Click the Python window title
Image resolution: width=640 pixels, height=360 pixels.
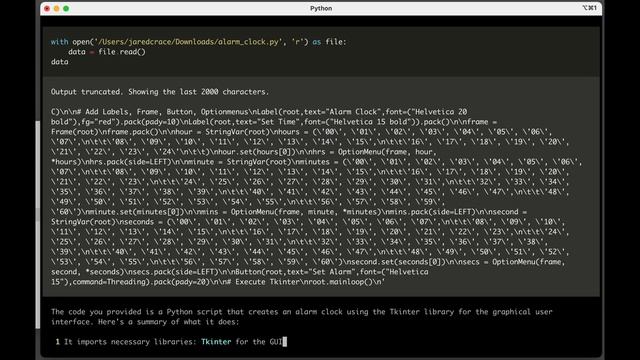coord(321,9)
